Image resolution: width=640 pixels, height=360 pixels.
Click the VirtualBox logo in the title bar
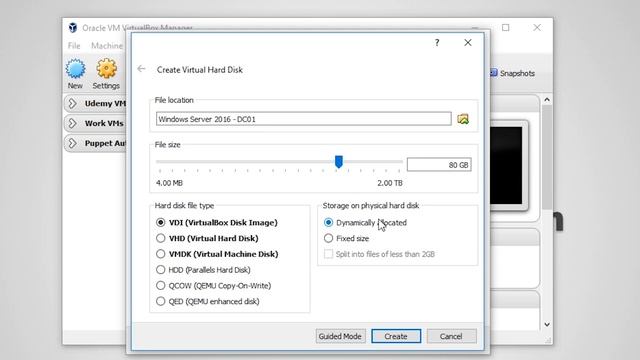(x=73, y=28)
